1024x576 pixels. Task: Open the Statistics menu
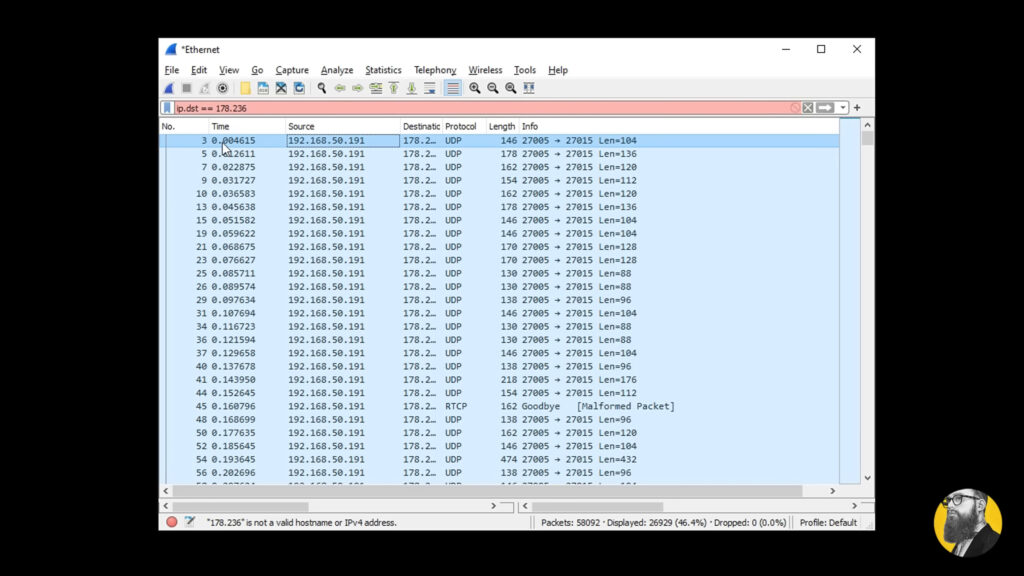point(383,70)
